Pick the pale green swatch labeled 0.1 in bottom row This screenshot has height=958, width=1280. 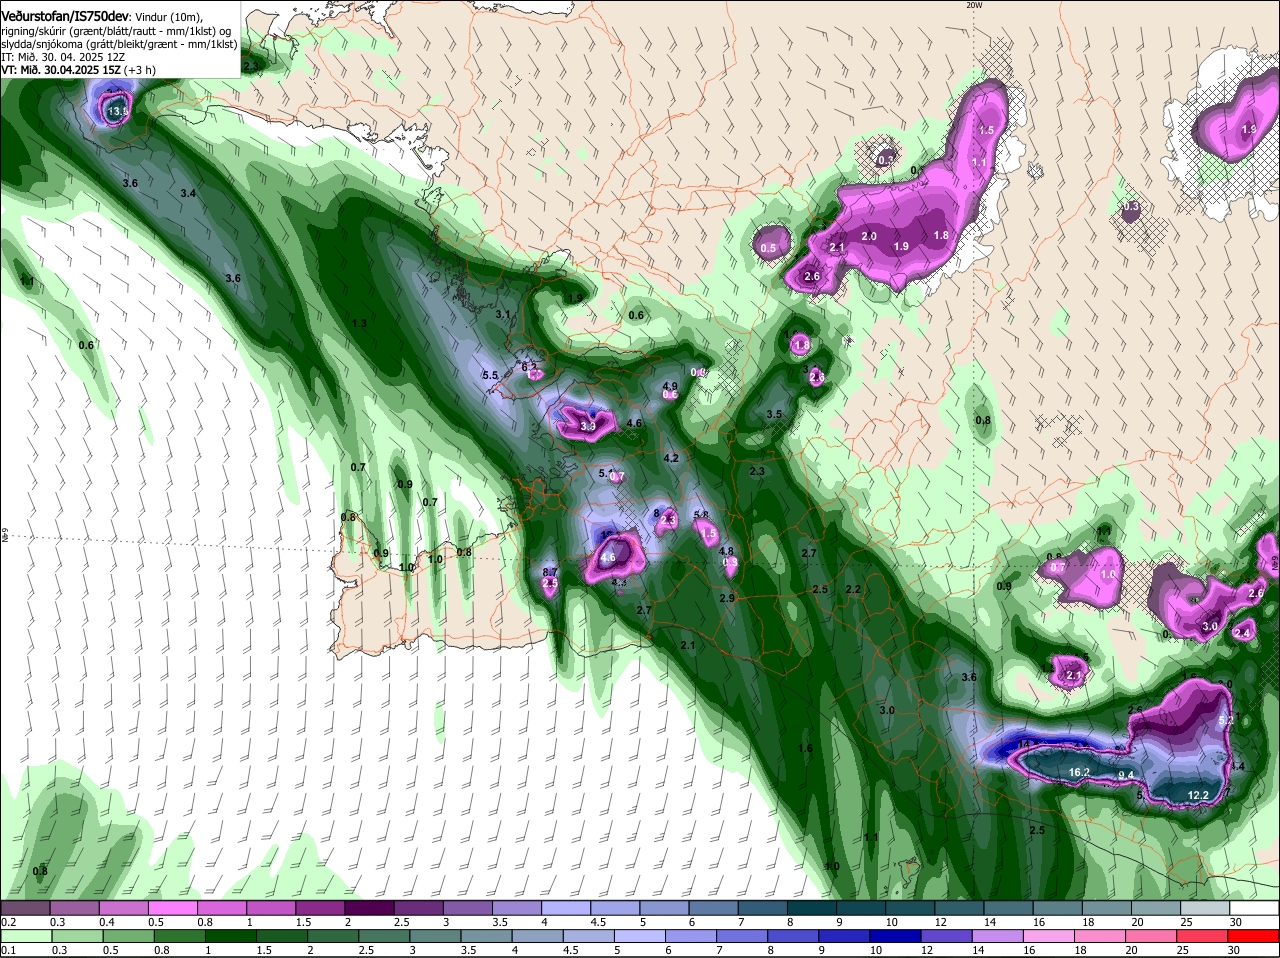pyautogui.click(x=25, y=936)
